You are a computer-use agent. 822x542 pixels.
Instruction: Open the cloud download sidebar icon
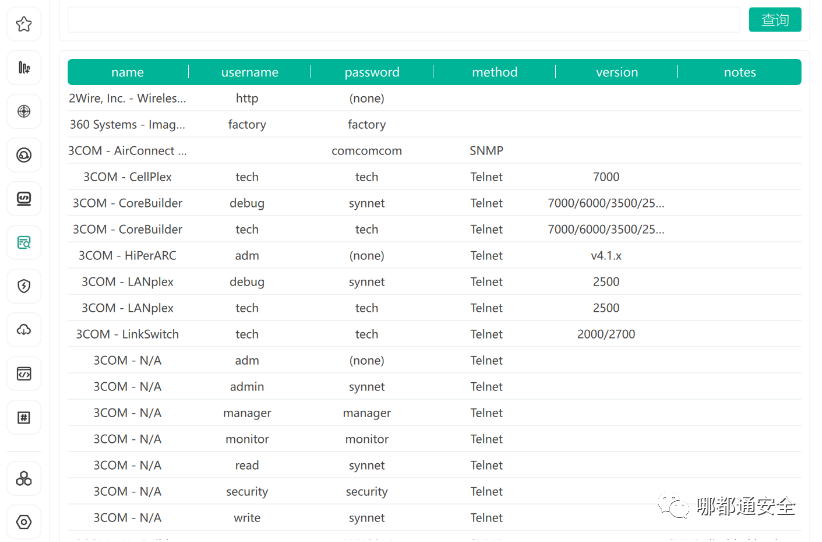coord(24,330)
